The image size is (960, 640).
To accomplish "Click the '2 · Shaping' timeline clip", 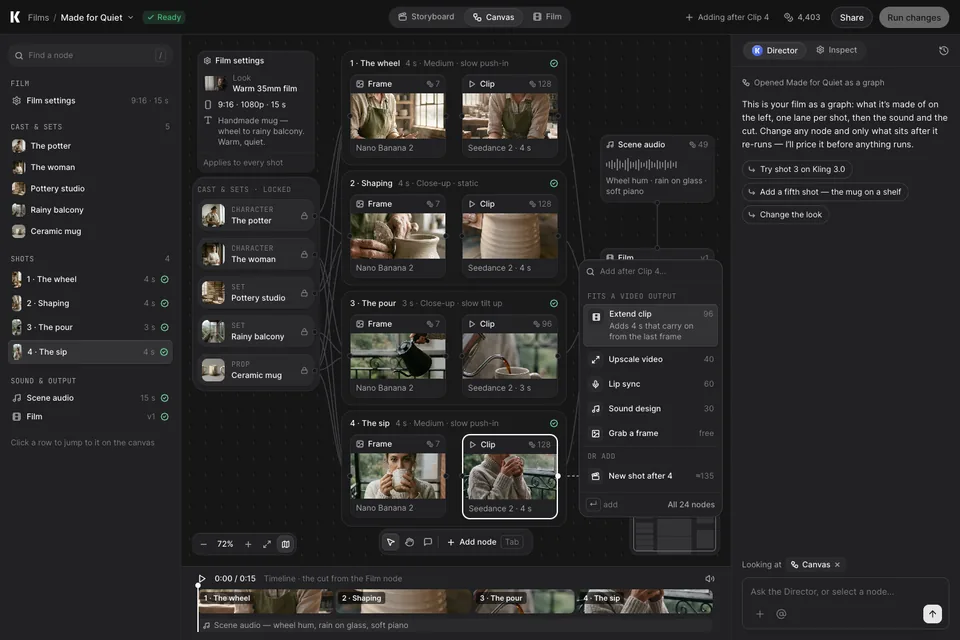I will [x=404, y=601].
